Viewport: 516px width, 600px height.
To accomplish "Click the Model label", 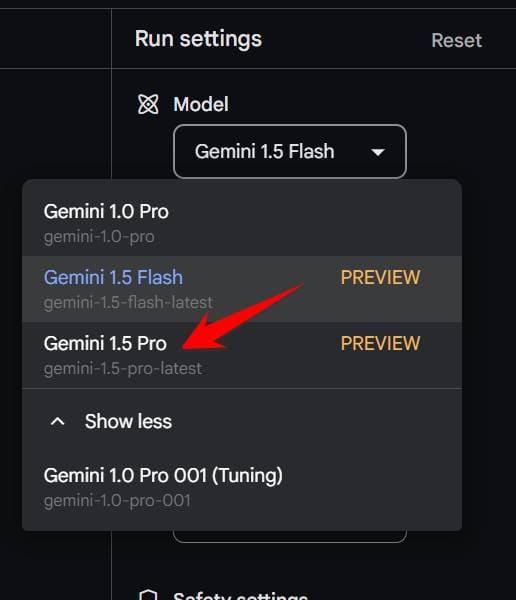I will pos(201,104).
